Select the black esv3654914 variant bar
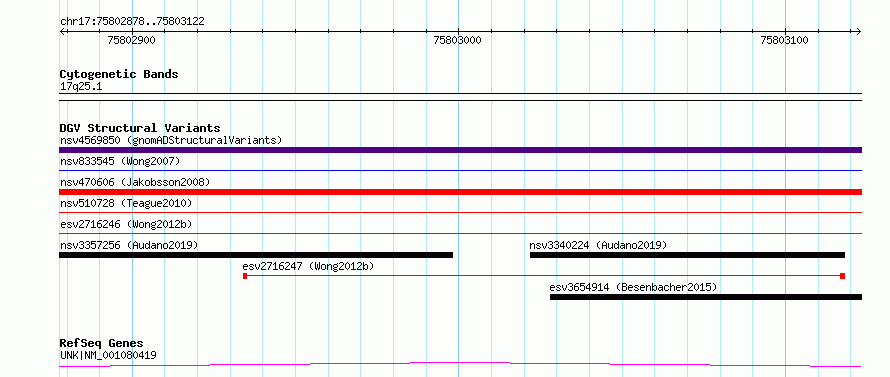The height and width of the screenshot is (377, 890). coord(706,297)
